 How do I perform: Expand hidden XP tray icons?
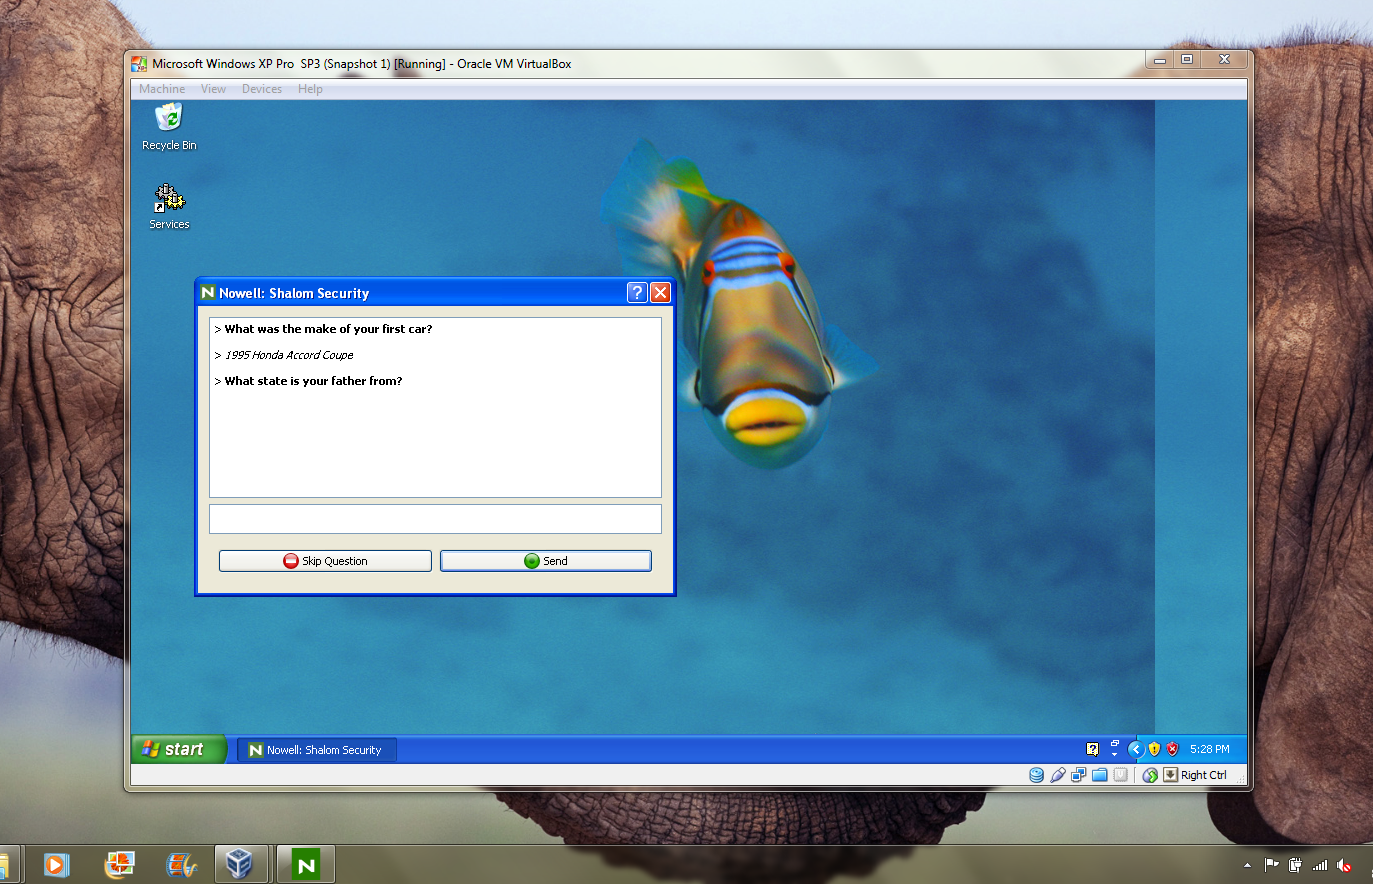point(1135,749)
